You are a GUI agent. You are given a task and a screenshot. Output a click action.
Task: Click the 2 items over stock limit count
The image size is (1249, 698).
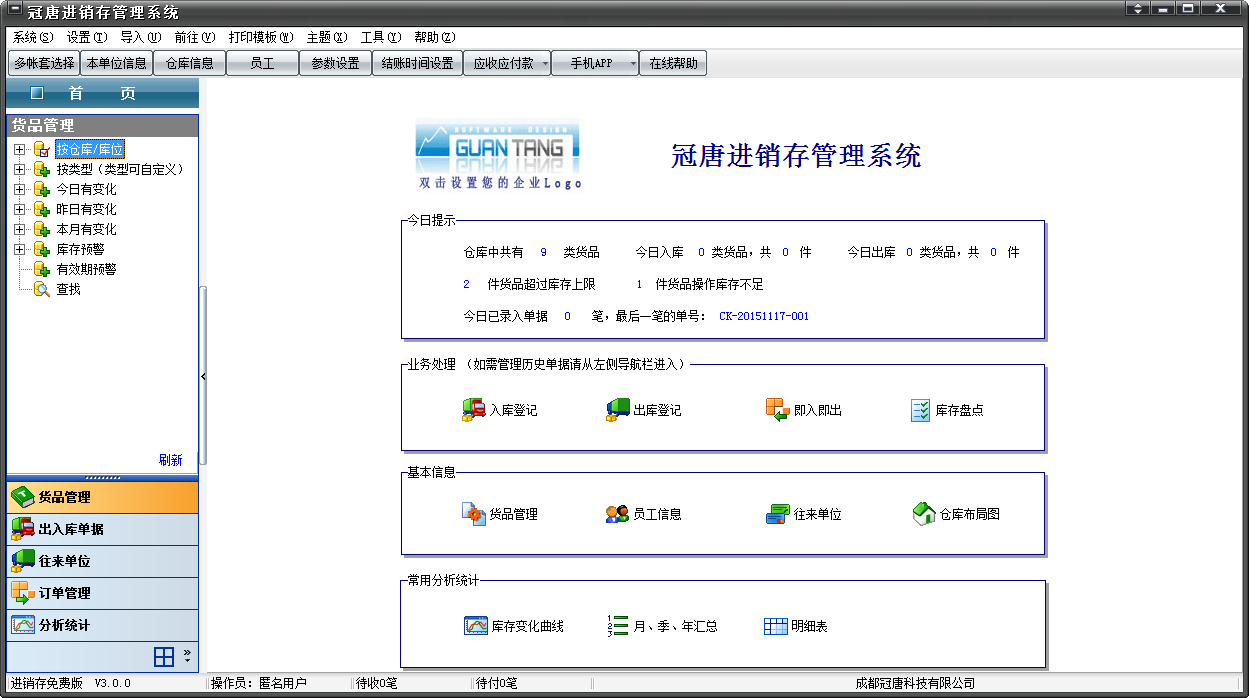click(x=466, y=284)
